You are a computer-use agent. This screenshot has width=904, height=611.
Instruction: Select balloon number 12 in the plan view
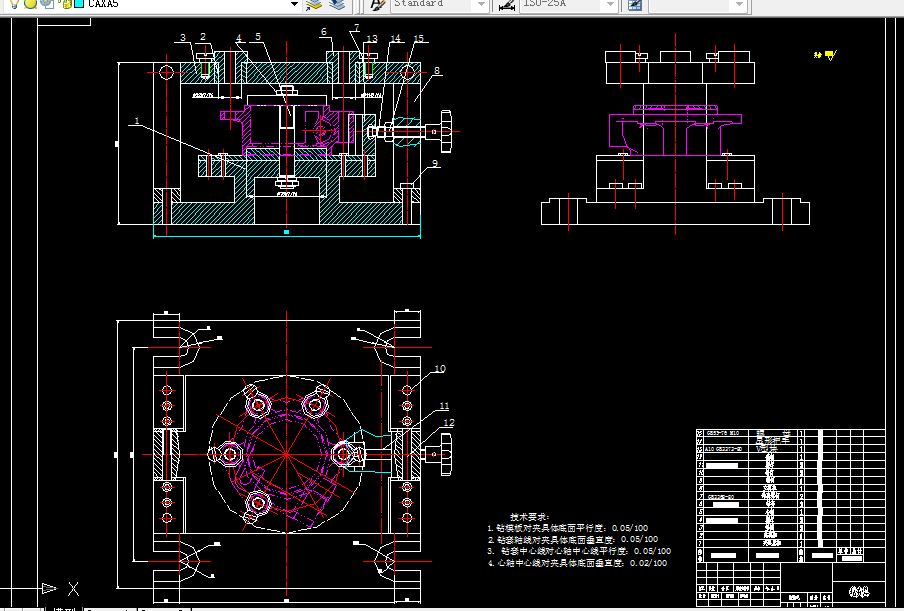449,423
